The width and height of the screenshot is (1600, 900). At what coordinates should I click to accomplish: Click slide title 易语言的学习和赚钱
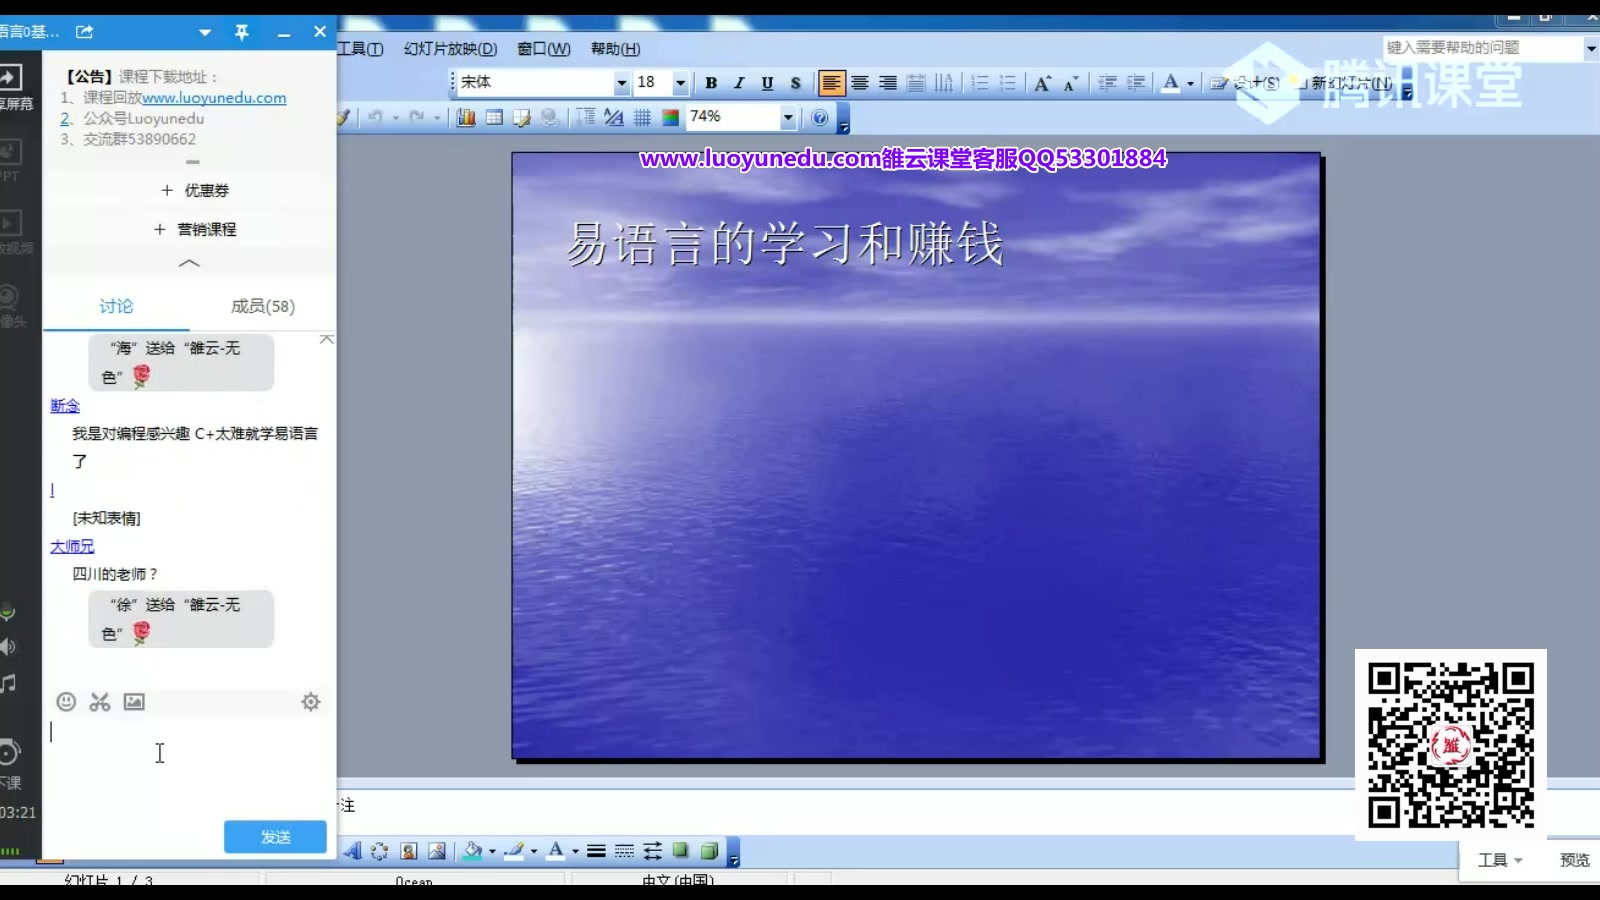(785, 245)
